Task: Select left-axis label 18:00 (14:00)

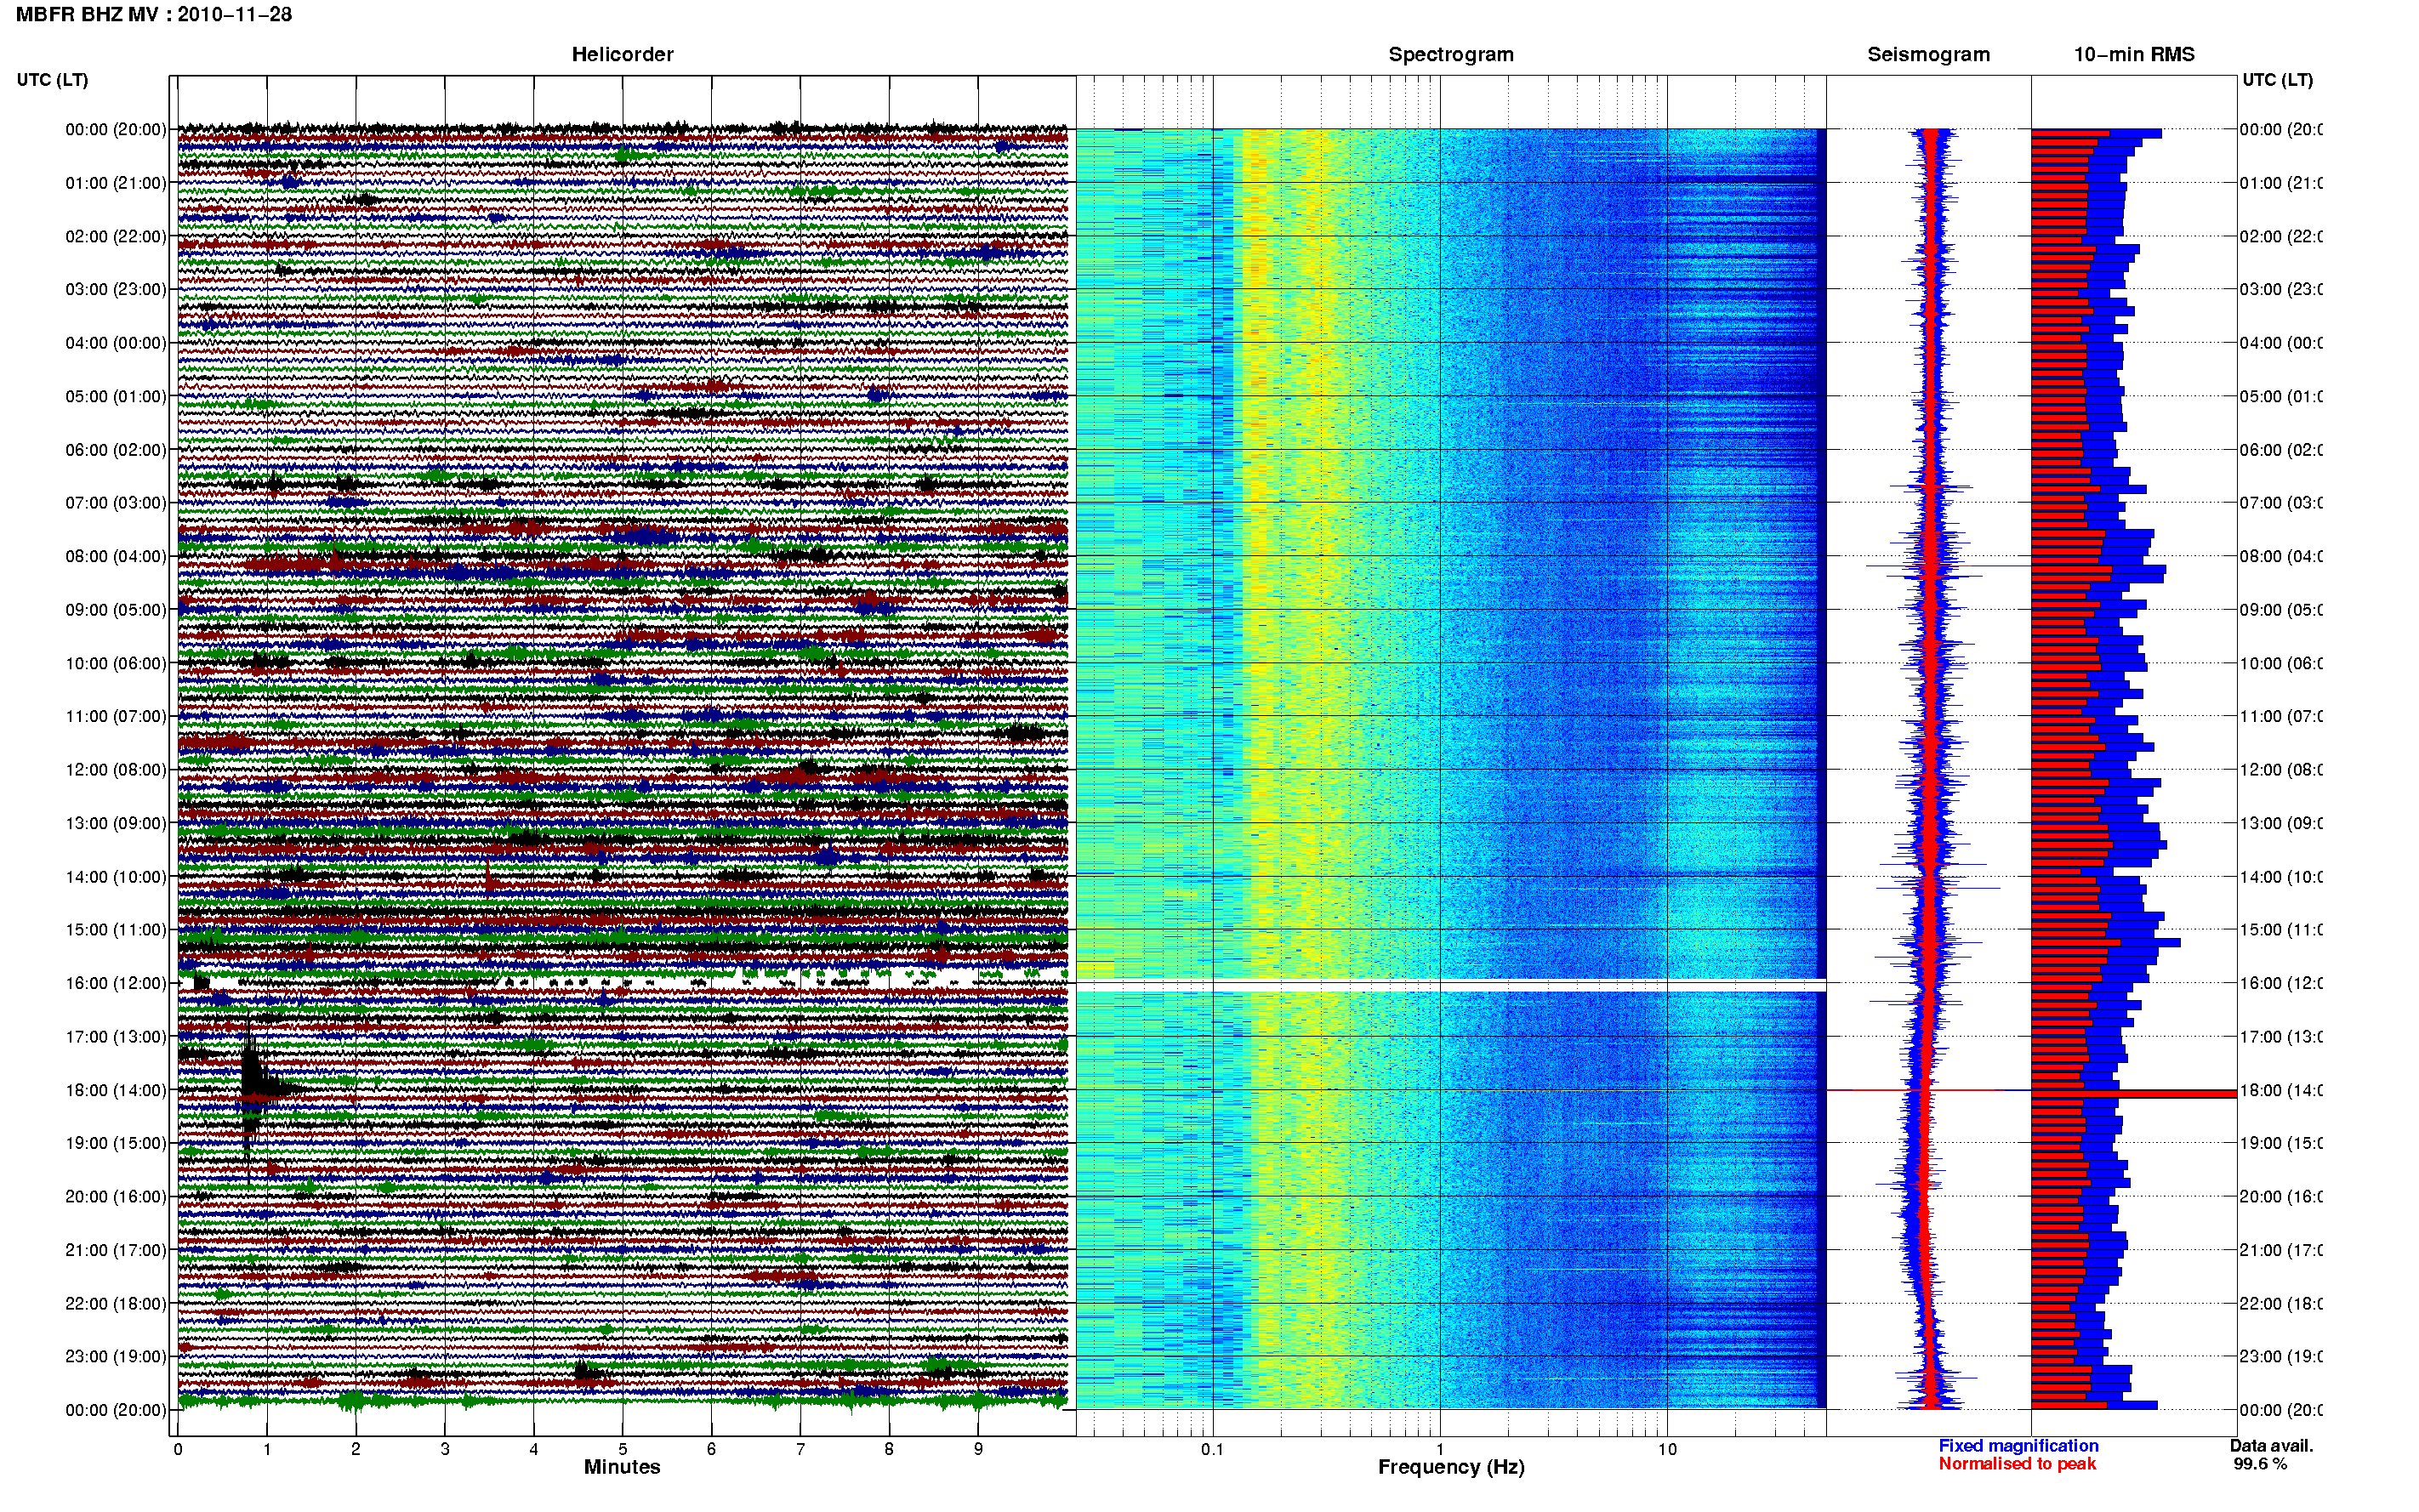Action: 116,1090
